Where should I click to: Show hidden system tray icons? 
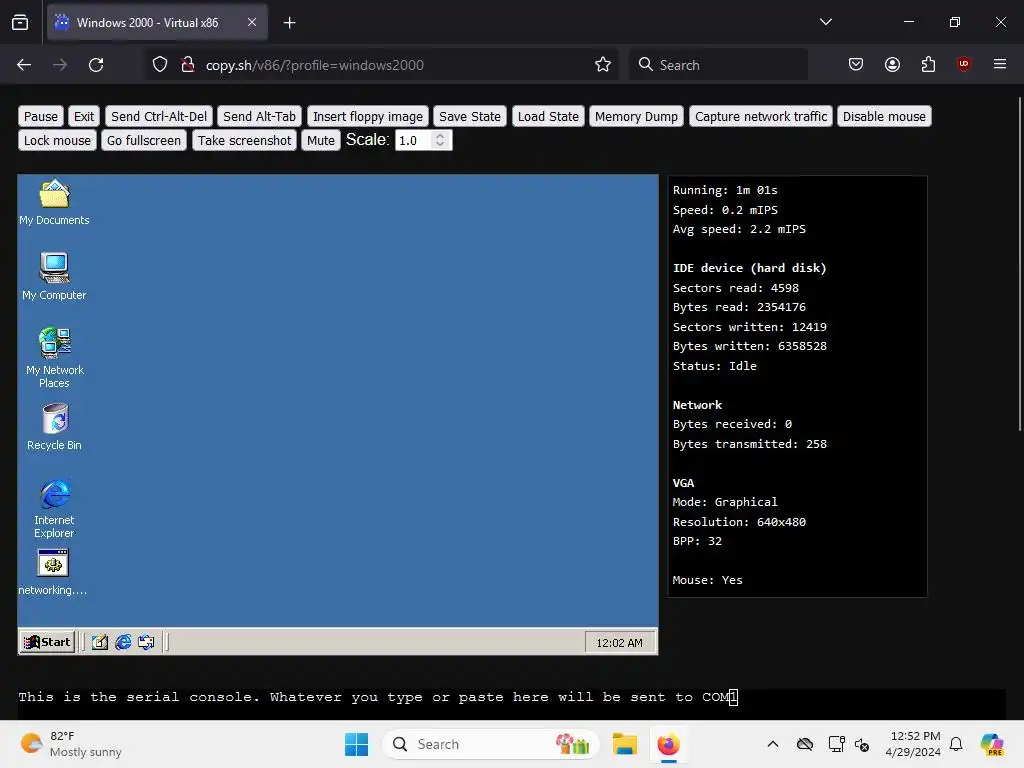coord(773,744)
